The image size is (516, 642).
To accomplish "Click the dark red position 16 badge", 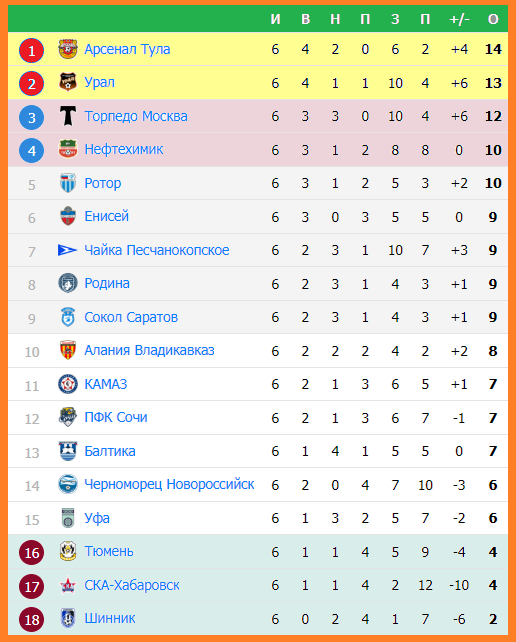I will click(32, 553).
